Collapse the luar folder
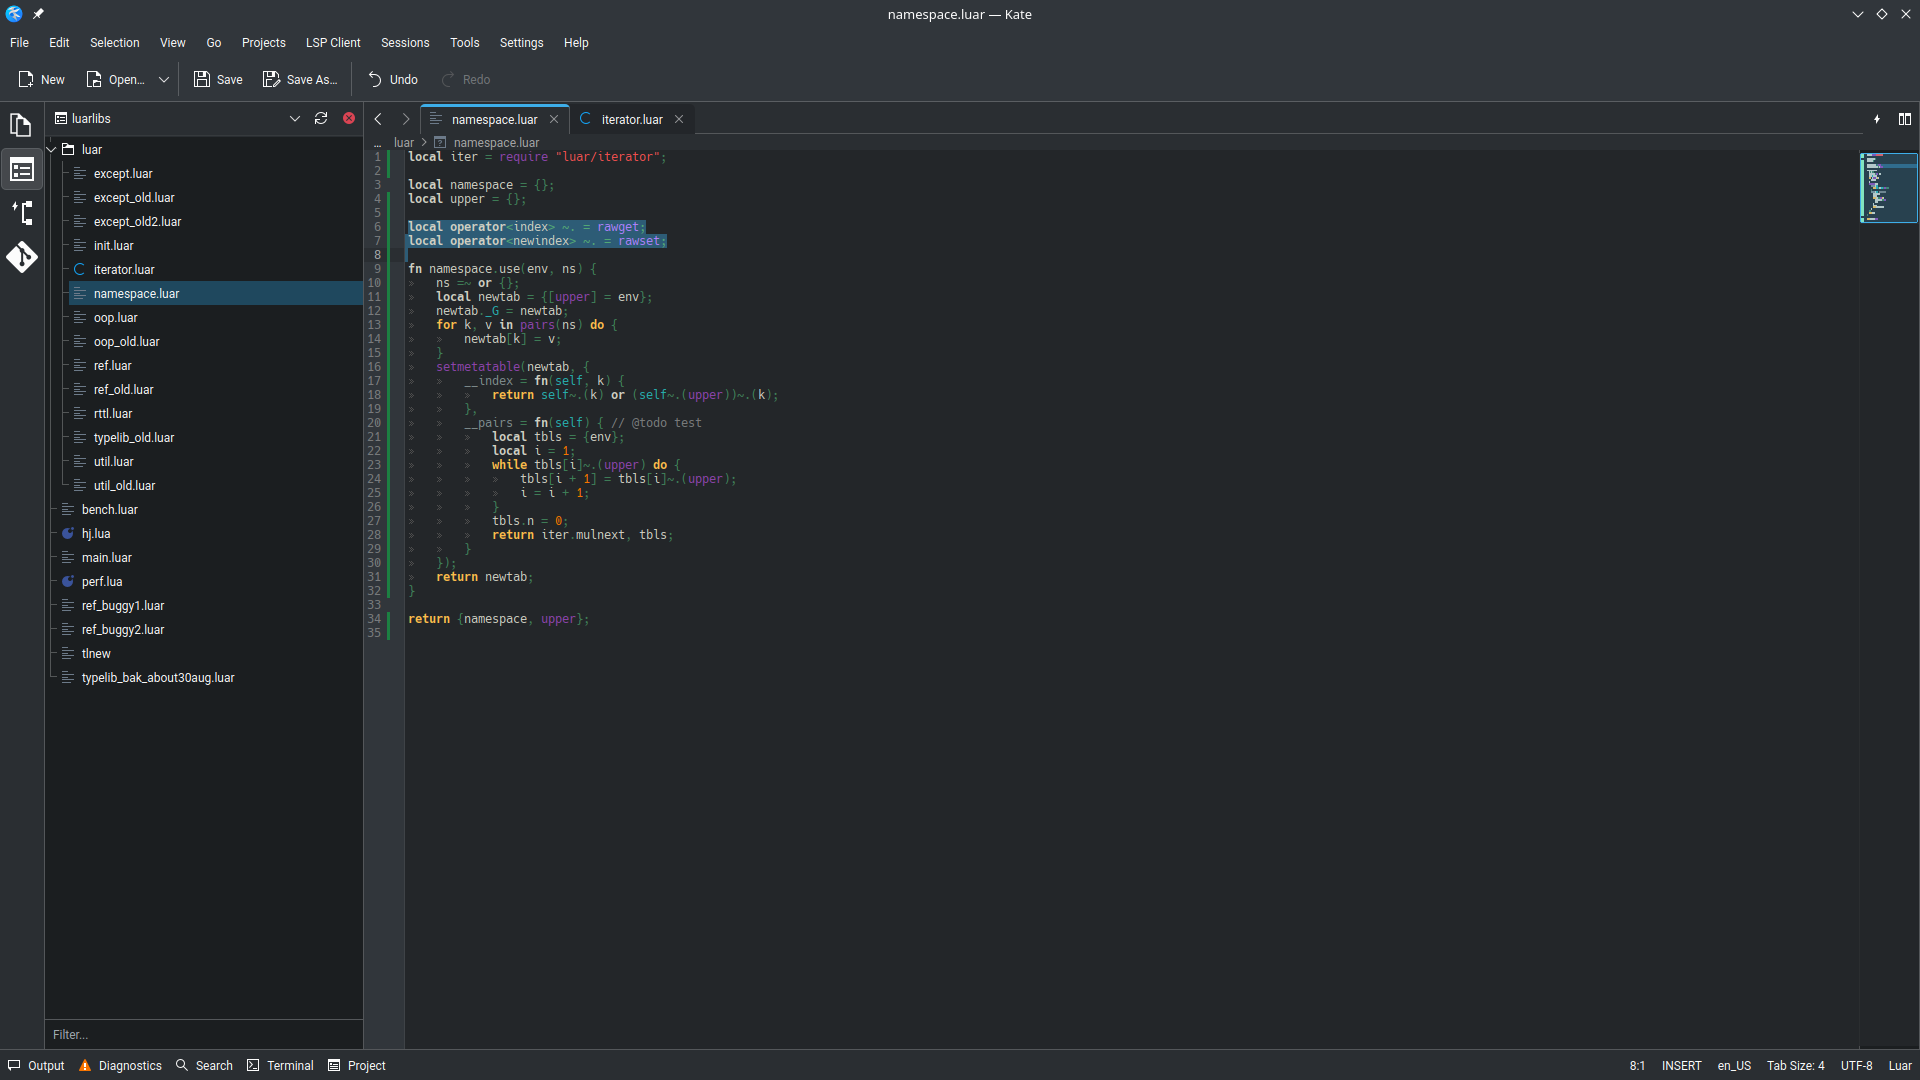Viewport: 1920px width, 1080px height. [x=52, y=149]
